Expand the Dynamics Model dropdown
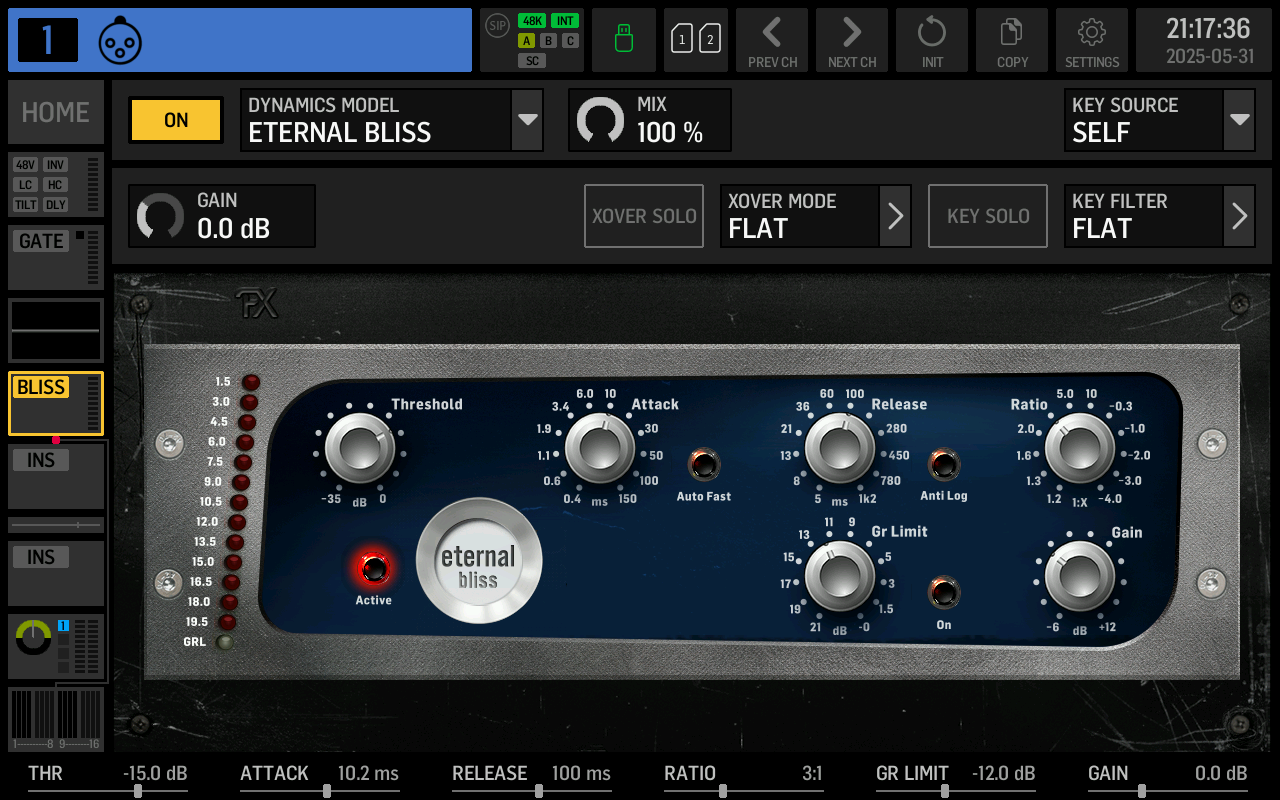The image size is (1280, 800). [x=527, y=120]
